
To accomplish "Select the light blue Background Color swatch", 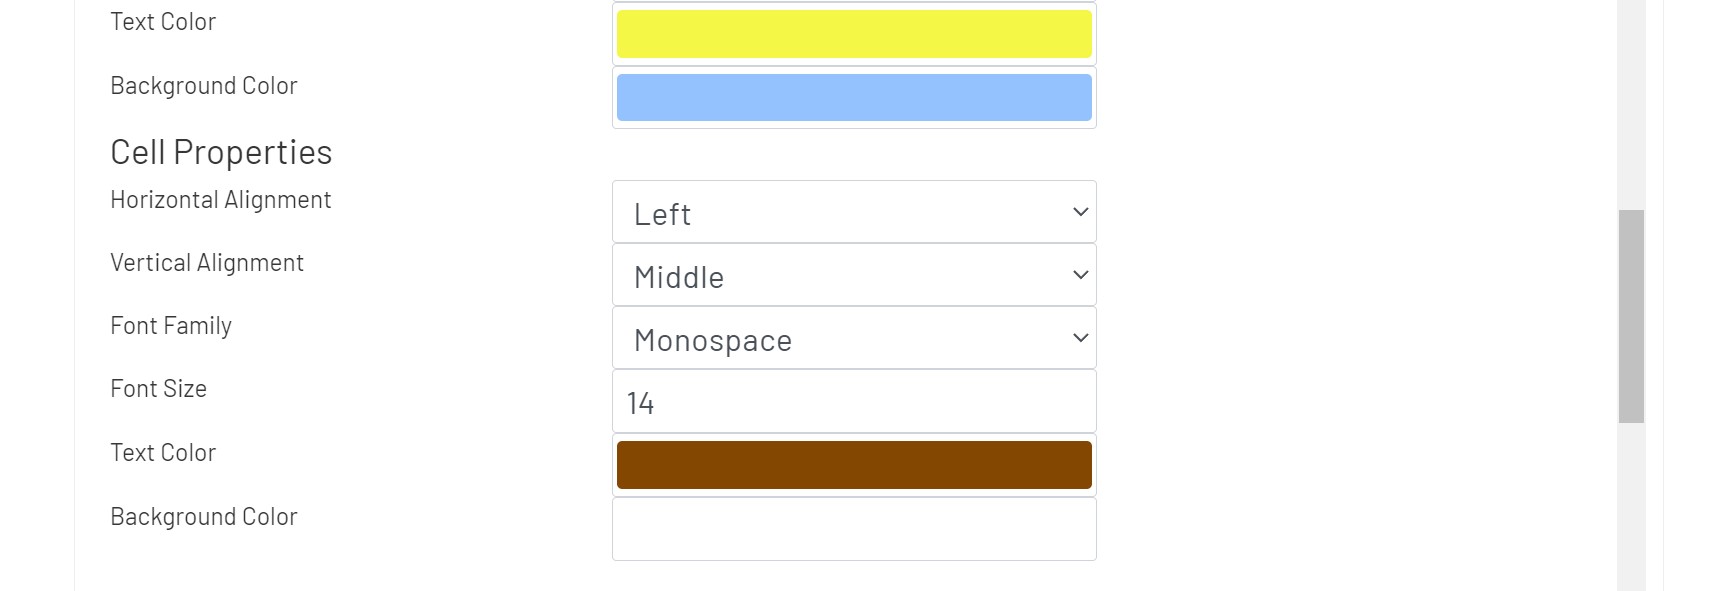I will (854, 97).
